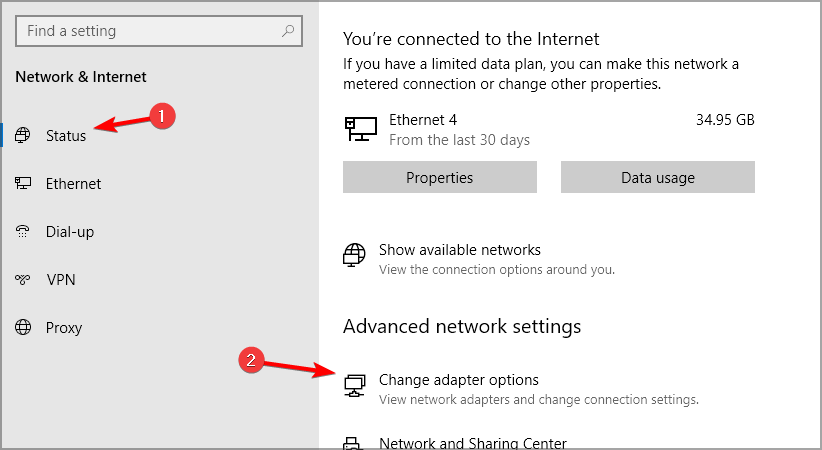Click the Status globe icon in sidebar
Viewport: 822px width, 450px height.
pos(23,135)
